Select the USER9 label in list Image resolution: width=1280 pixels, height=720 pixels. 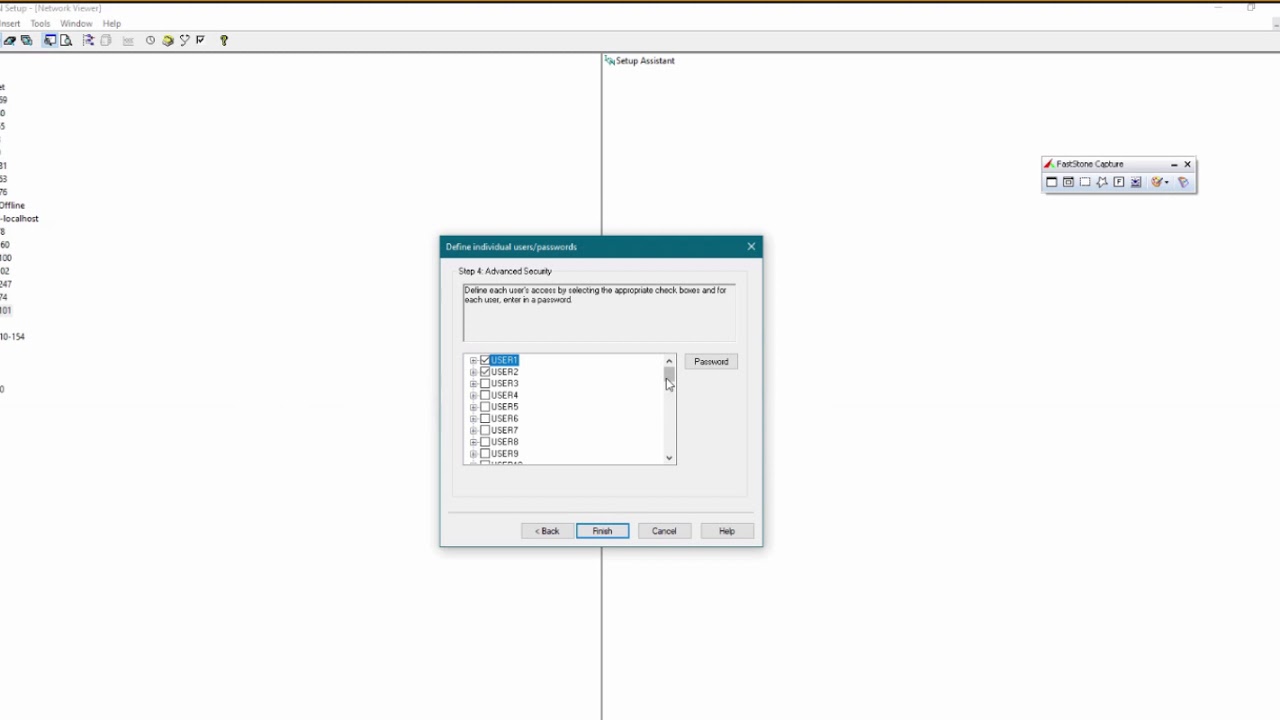[x=504, y=454]
